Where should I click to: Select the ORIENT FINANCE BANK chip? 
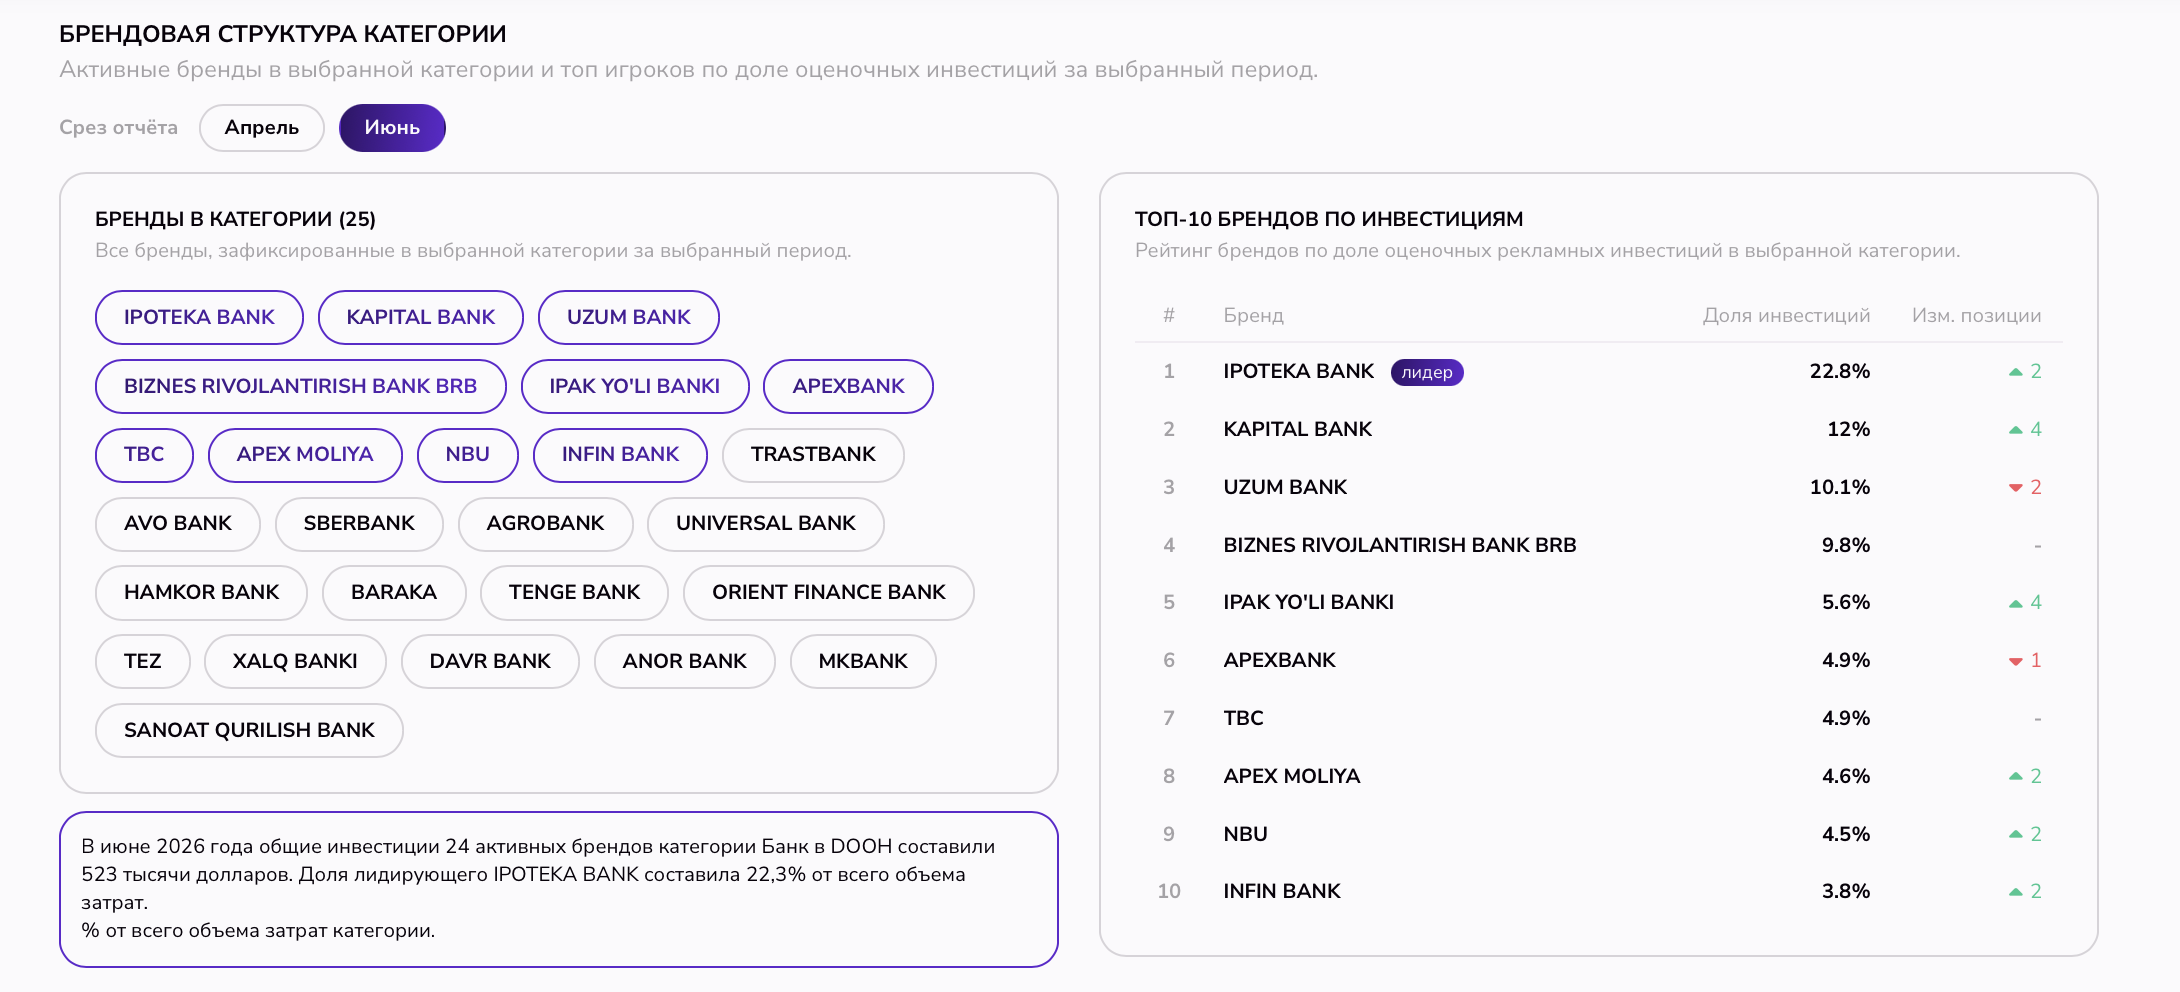tap(828, 593)
